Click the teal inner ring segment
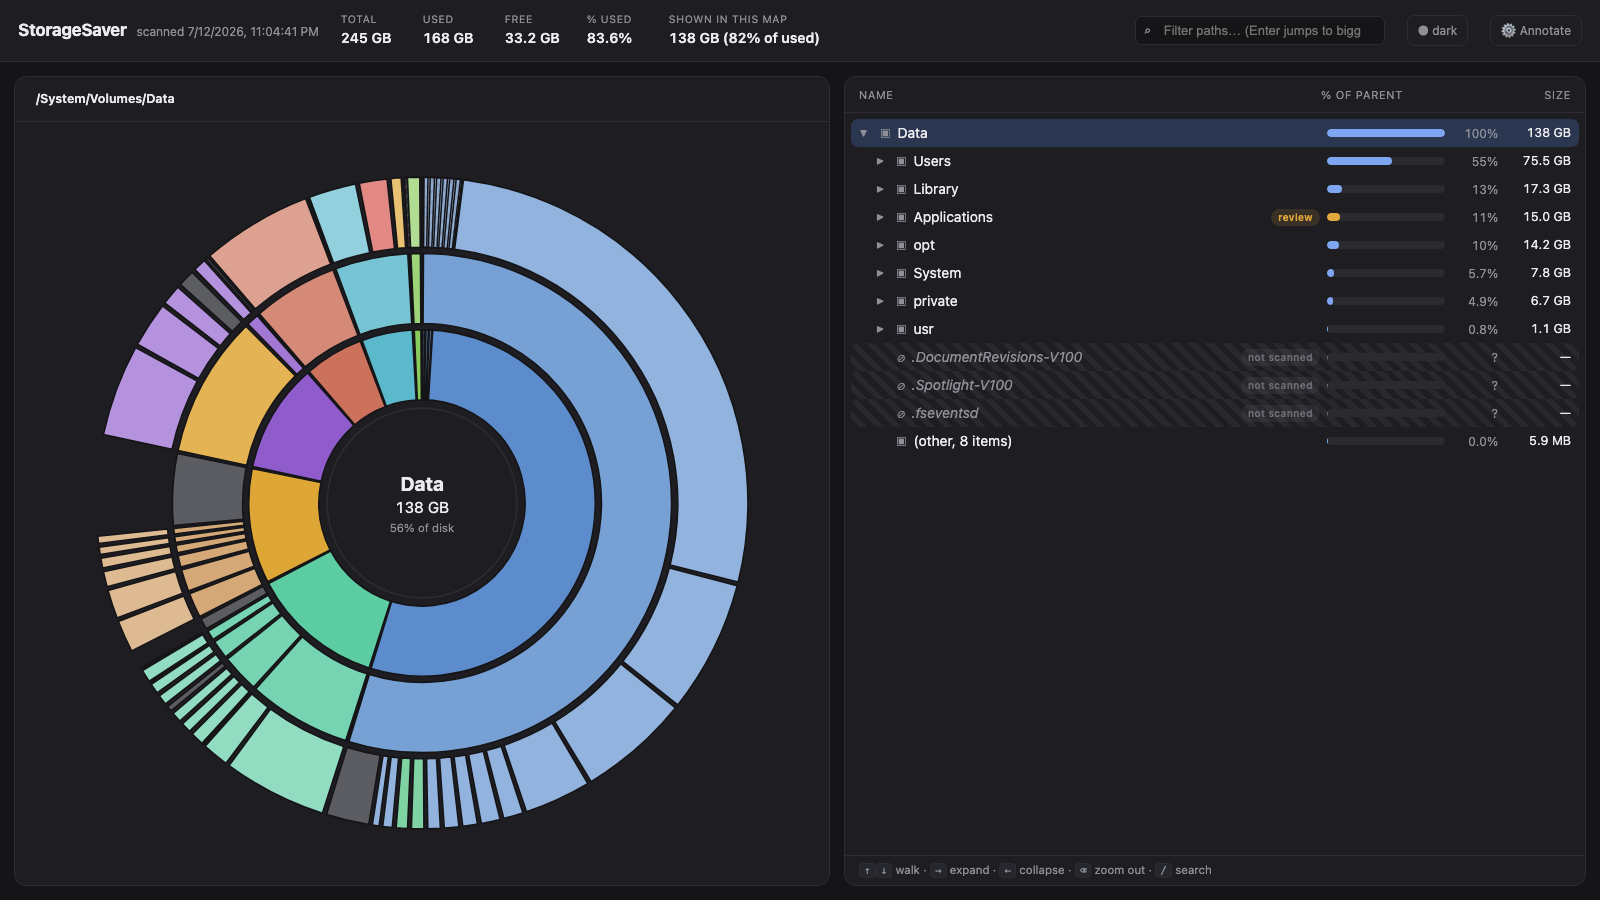Viewport: 1600px width, 900px height. pos(393,367)
